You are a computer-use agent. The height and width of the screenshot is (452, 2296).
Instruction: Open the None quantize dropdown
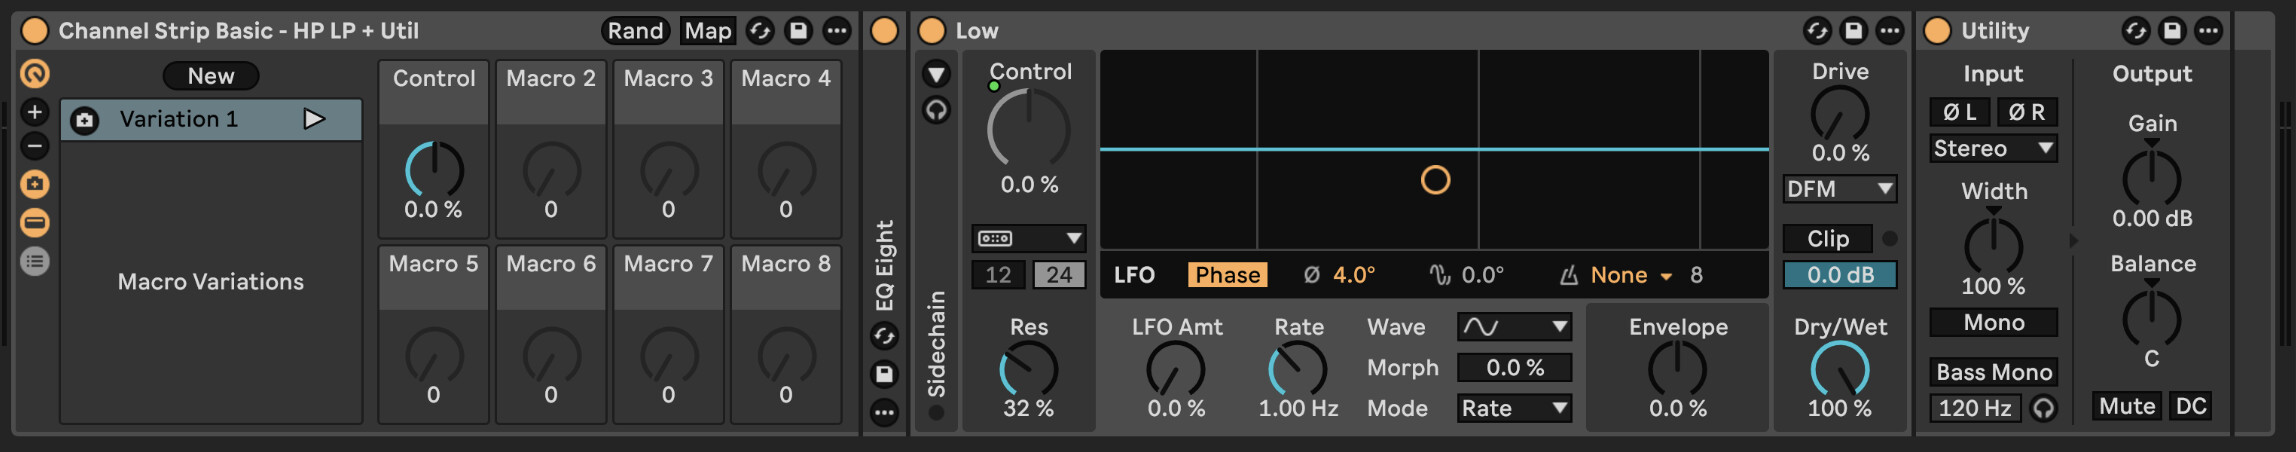(x=1631, y=275)
